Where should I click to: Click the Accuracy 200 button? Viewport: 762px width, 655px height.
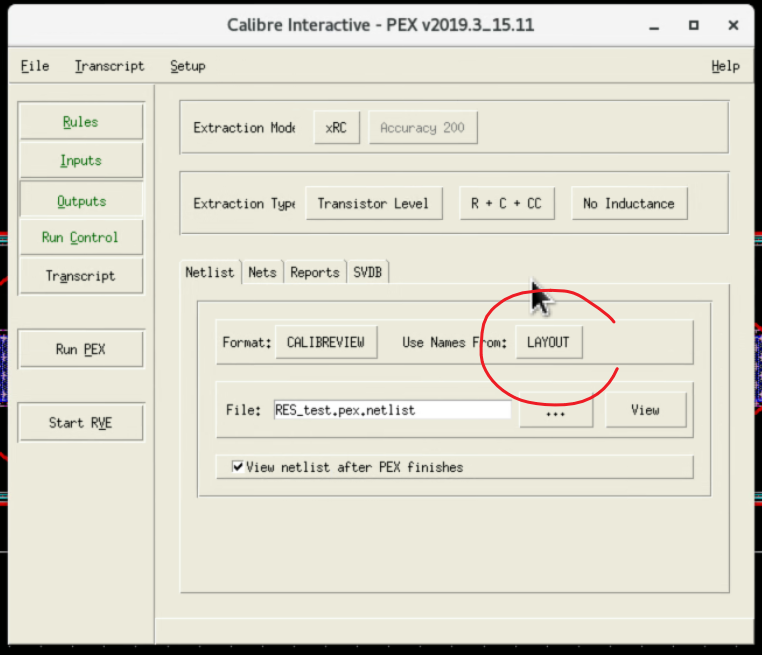click(423, 128)
